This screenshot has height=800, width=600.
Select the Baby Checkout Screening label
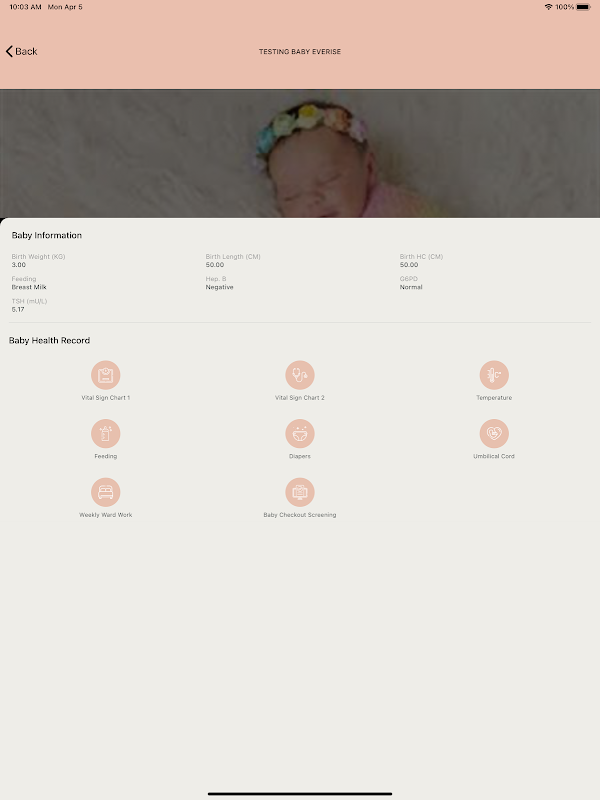click(300, 515)
